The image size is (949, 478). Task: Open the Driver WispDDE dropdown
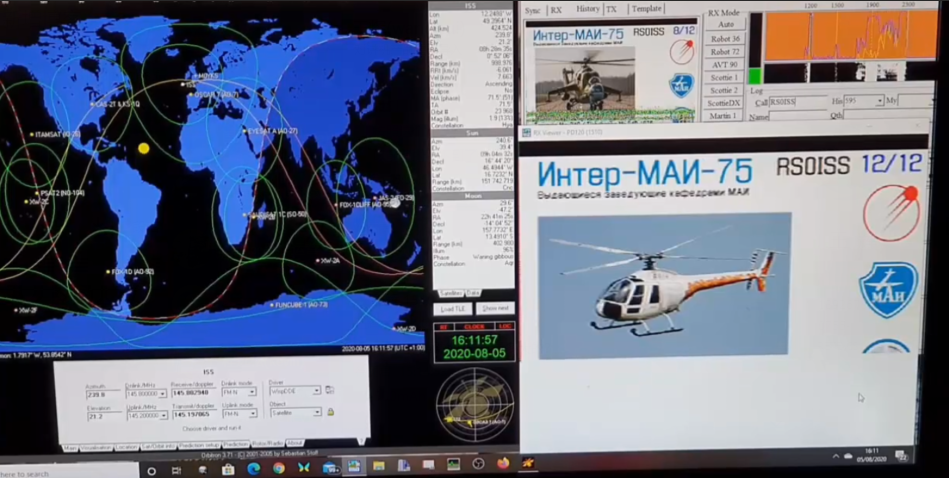(317, 391)
